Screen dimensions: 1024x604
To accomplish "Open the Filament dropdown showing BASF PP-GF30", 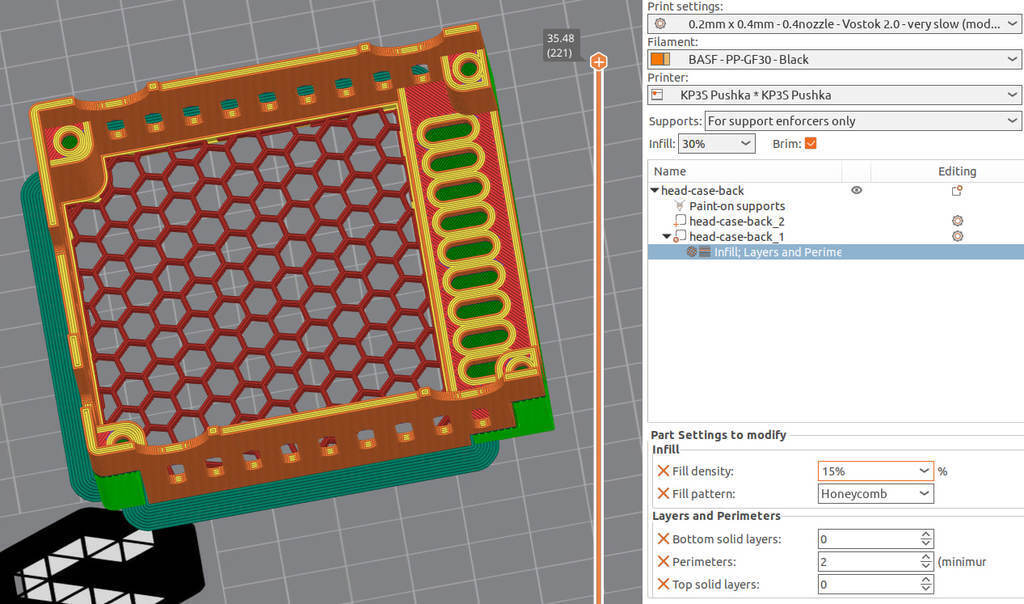I will (833, 60).
